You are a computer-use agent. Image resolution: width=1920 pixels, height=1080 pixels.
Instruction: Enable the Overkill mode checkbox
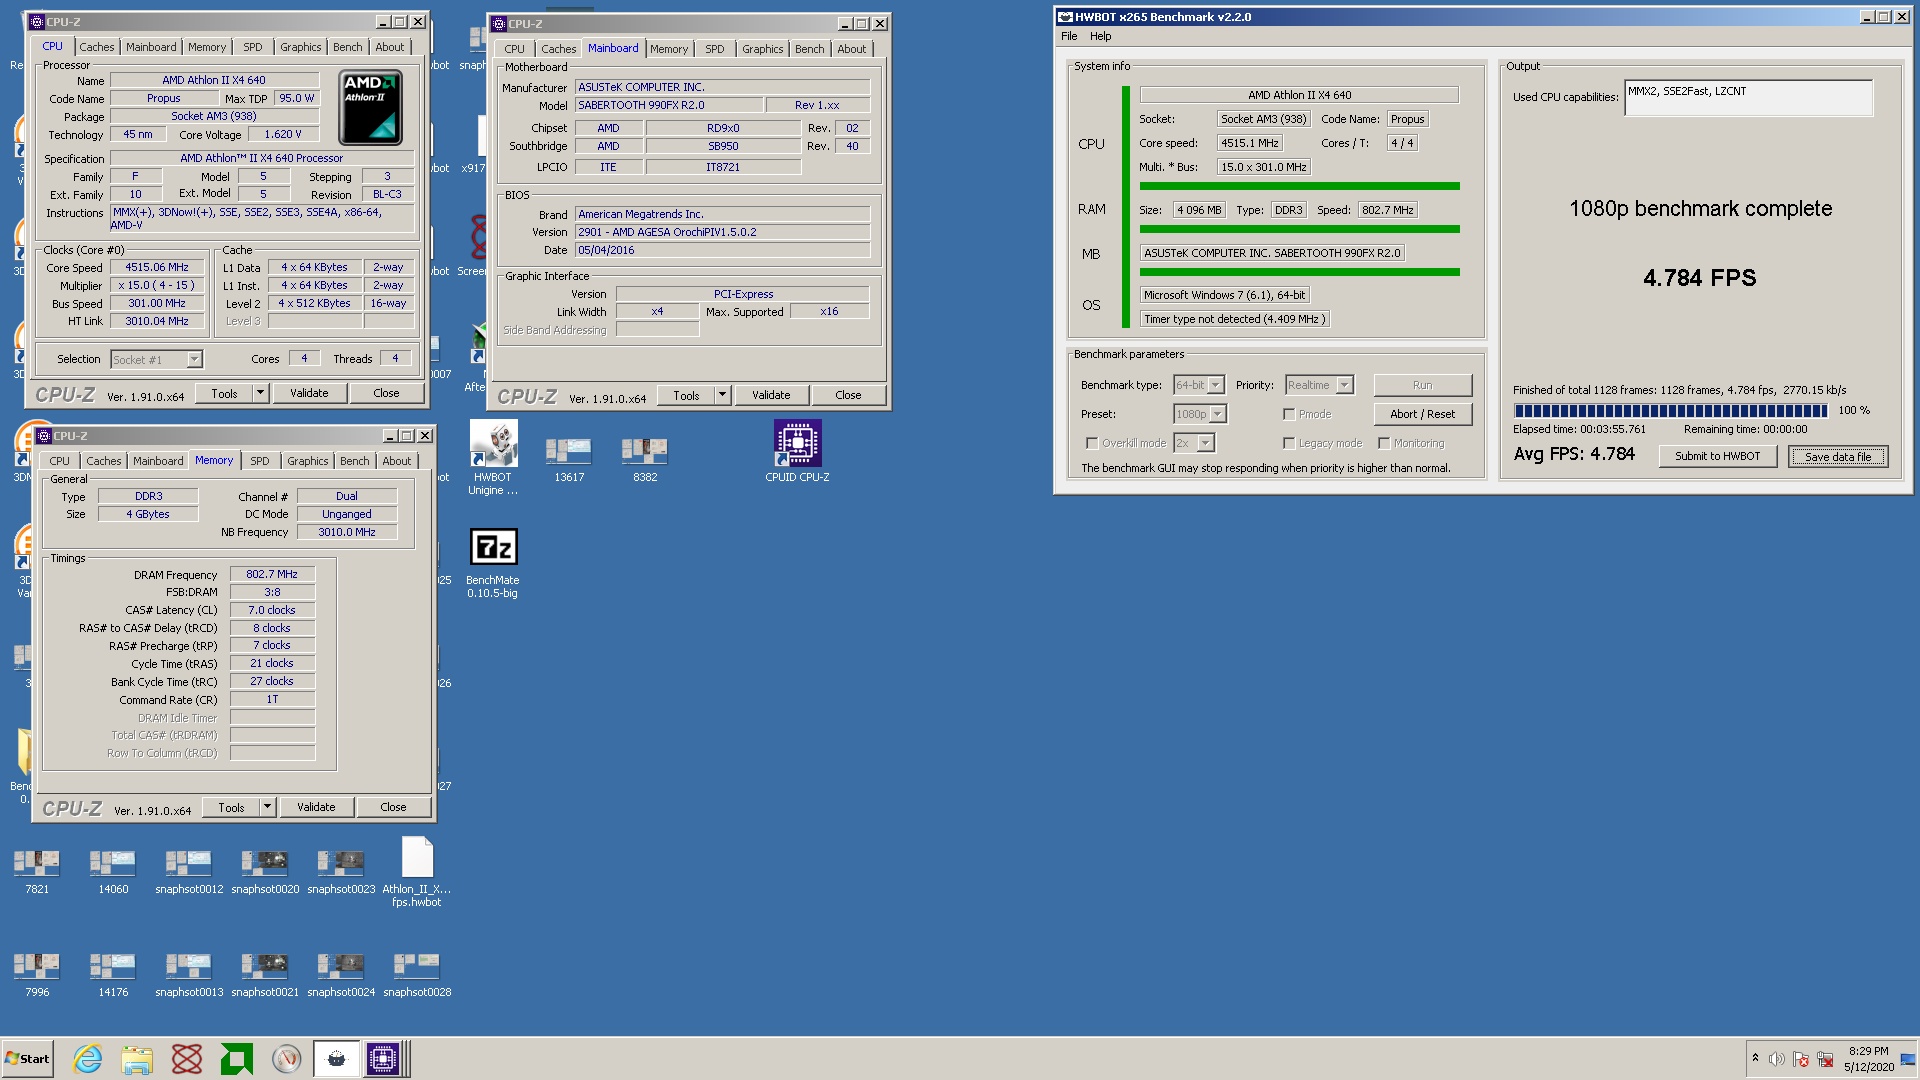[1092, 443]
